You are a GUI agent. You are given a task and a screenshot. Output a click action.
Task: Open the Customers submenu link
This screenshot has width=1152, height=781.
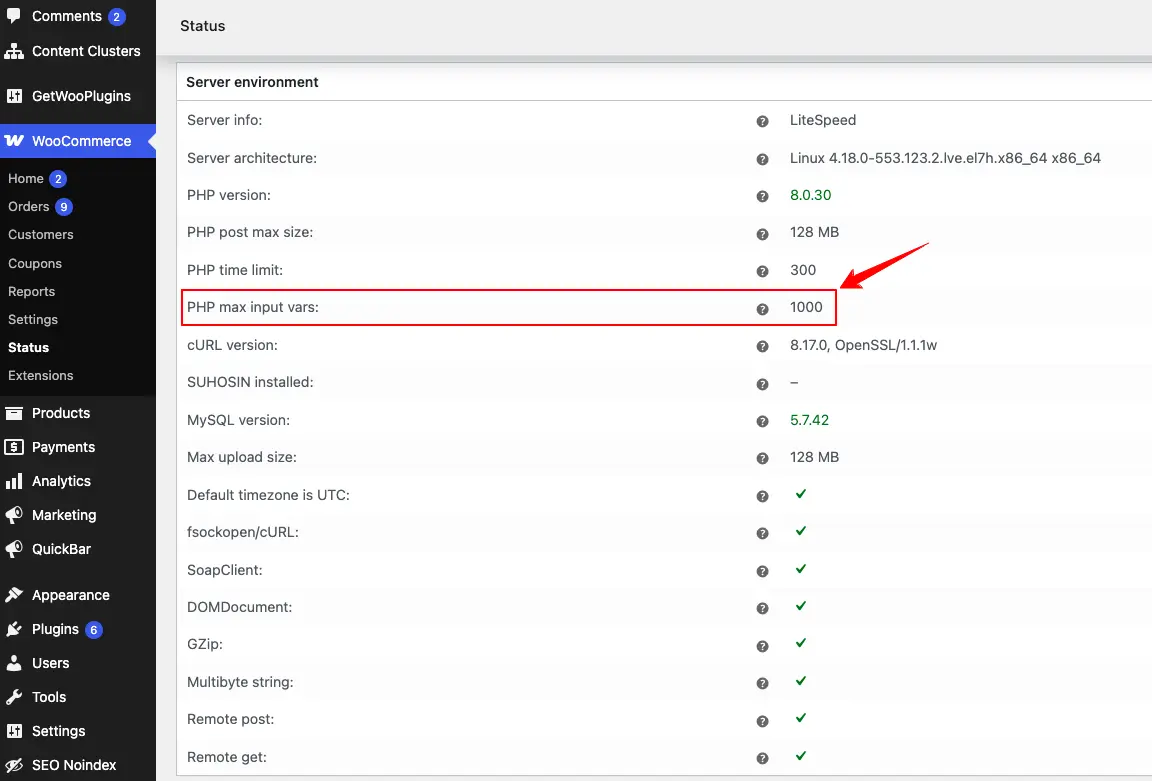[40, 234]
